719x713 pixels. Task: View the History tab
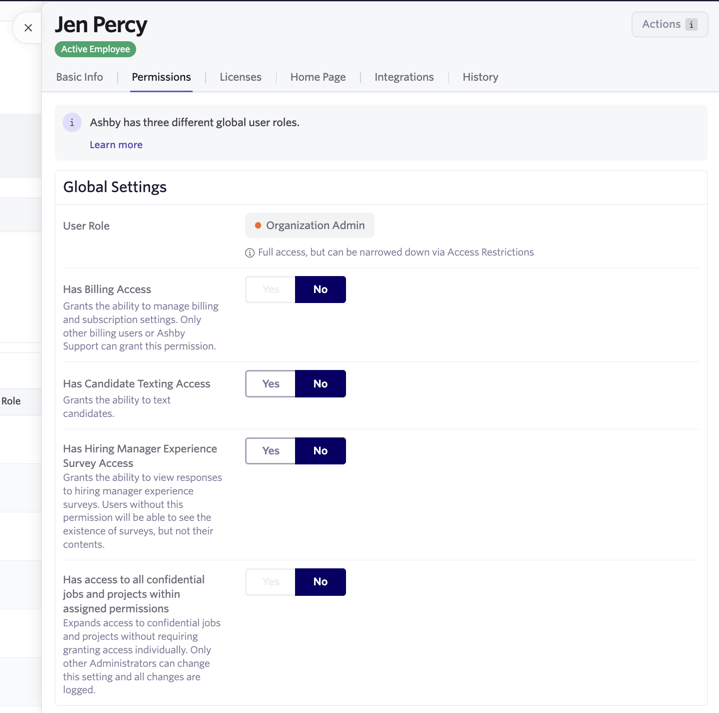480,77
